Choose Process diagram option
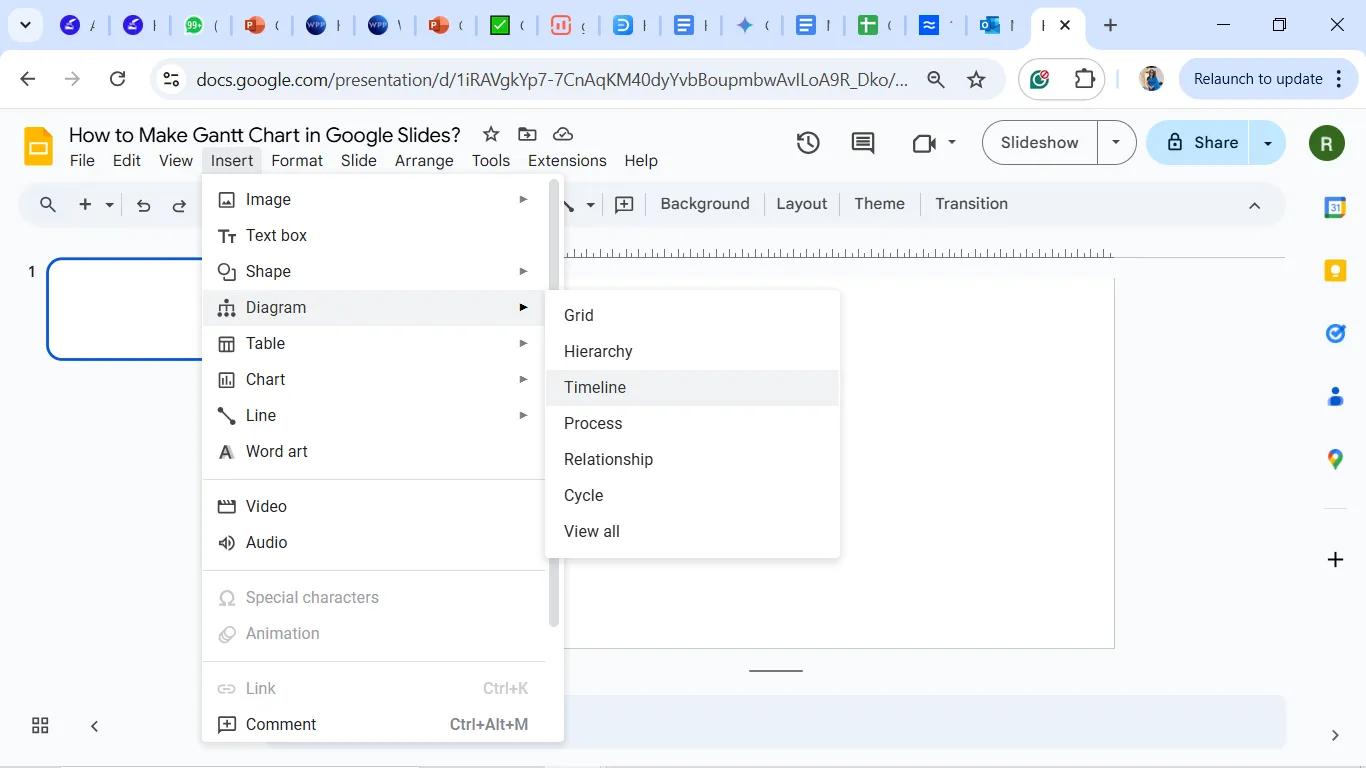Viewport: 1366px width, 768px height. pos(692,424)
